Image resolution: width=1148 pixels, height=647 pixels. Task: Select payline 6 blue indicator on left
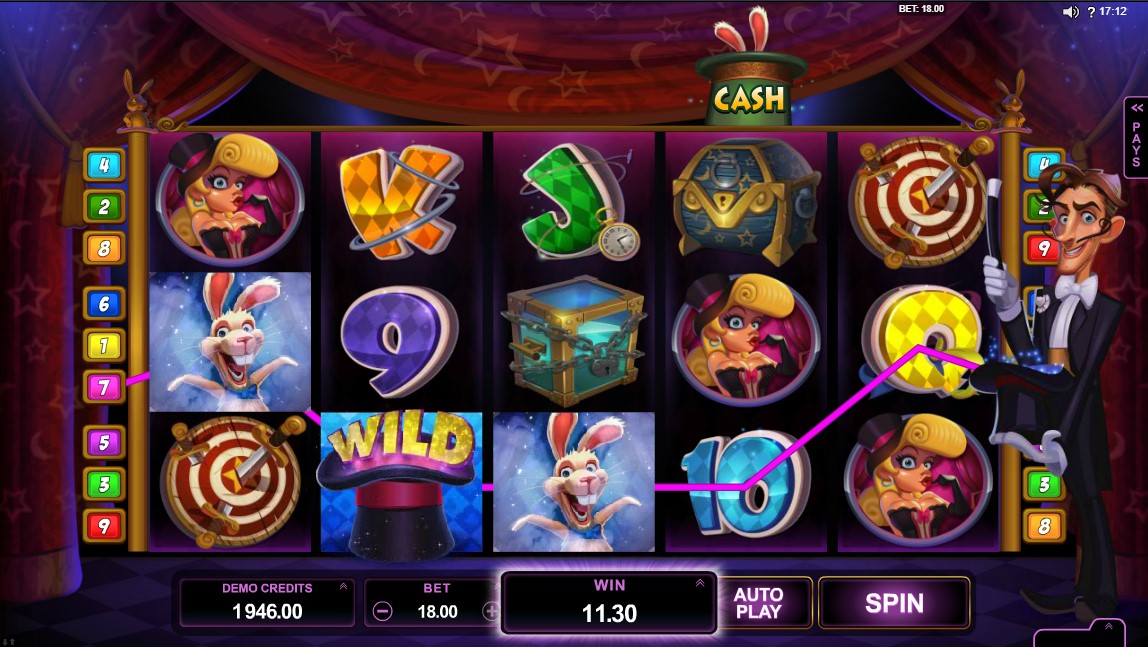(x=103, y=304)
